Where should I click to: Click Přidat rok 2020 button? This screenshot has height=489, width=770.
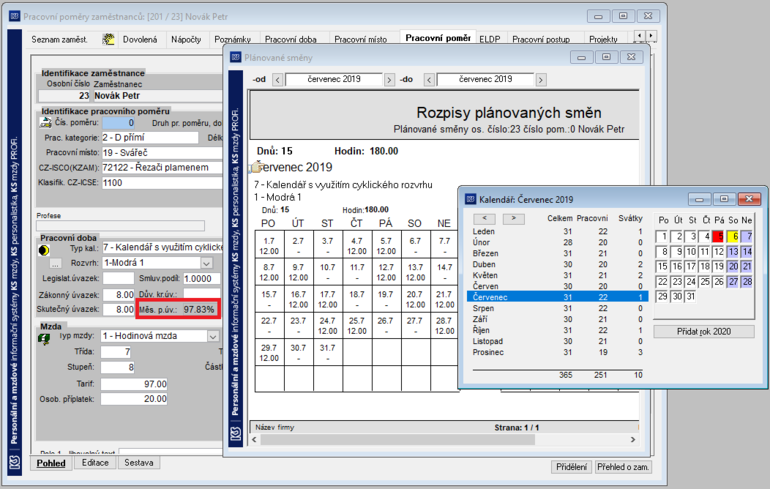point(704,332)
